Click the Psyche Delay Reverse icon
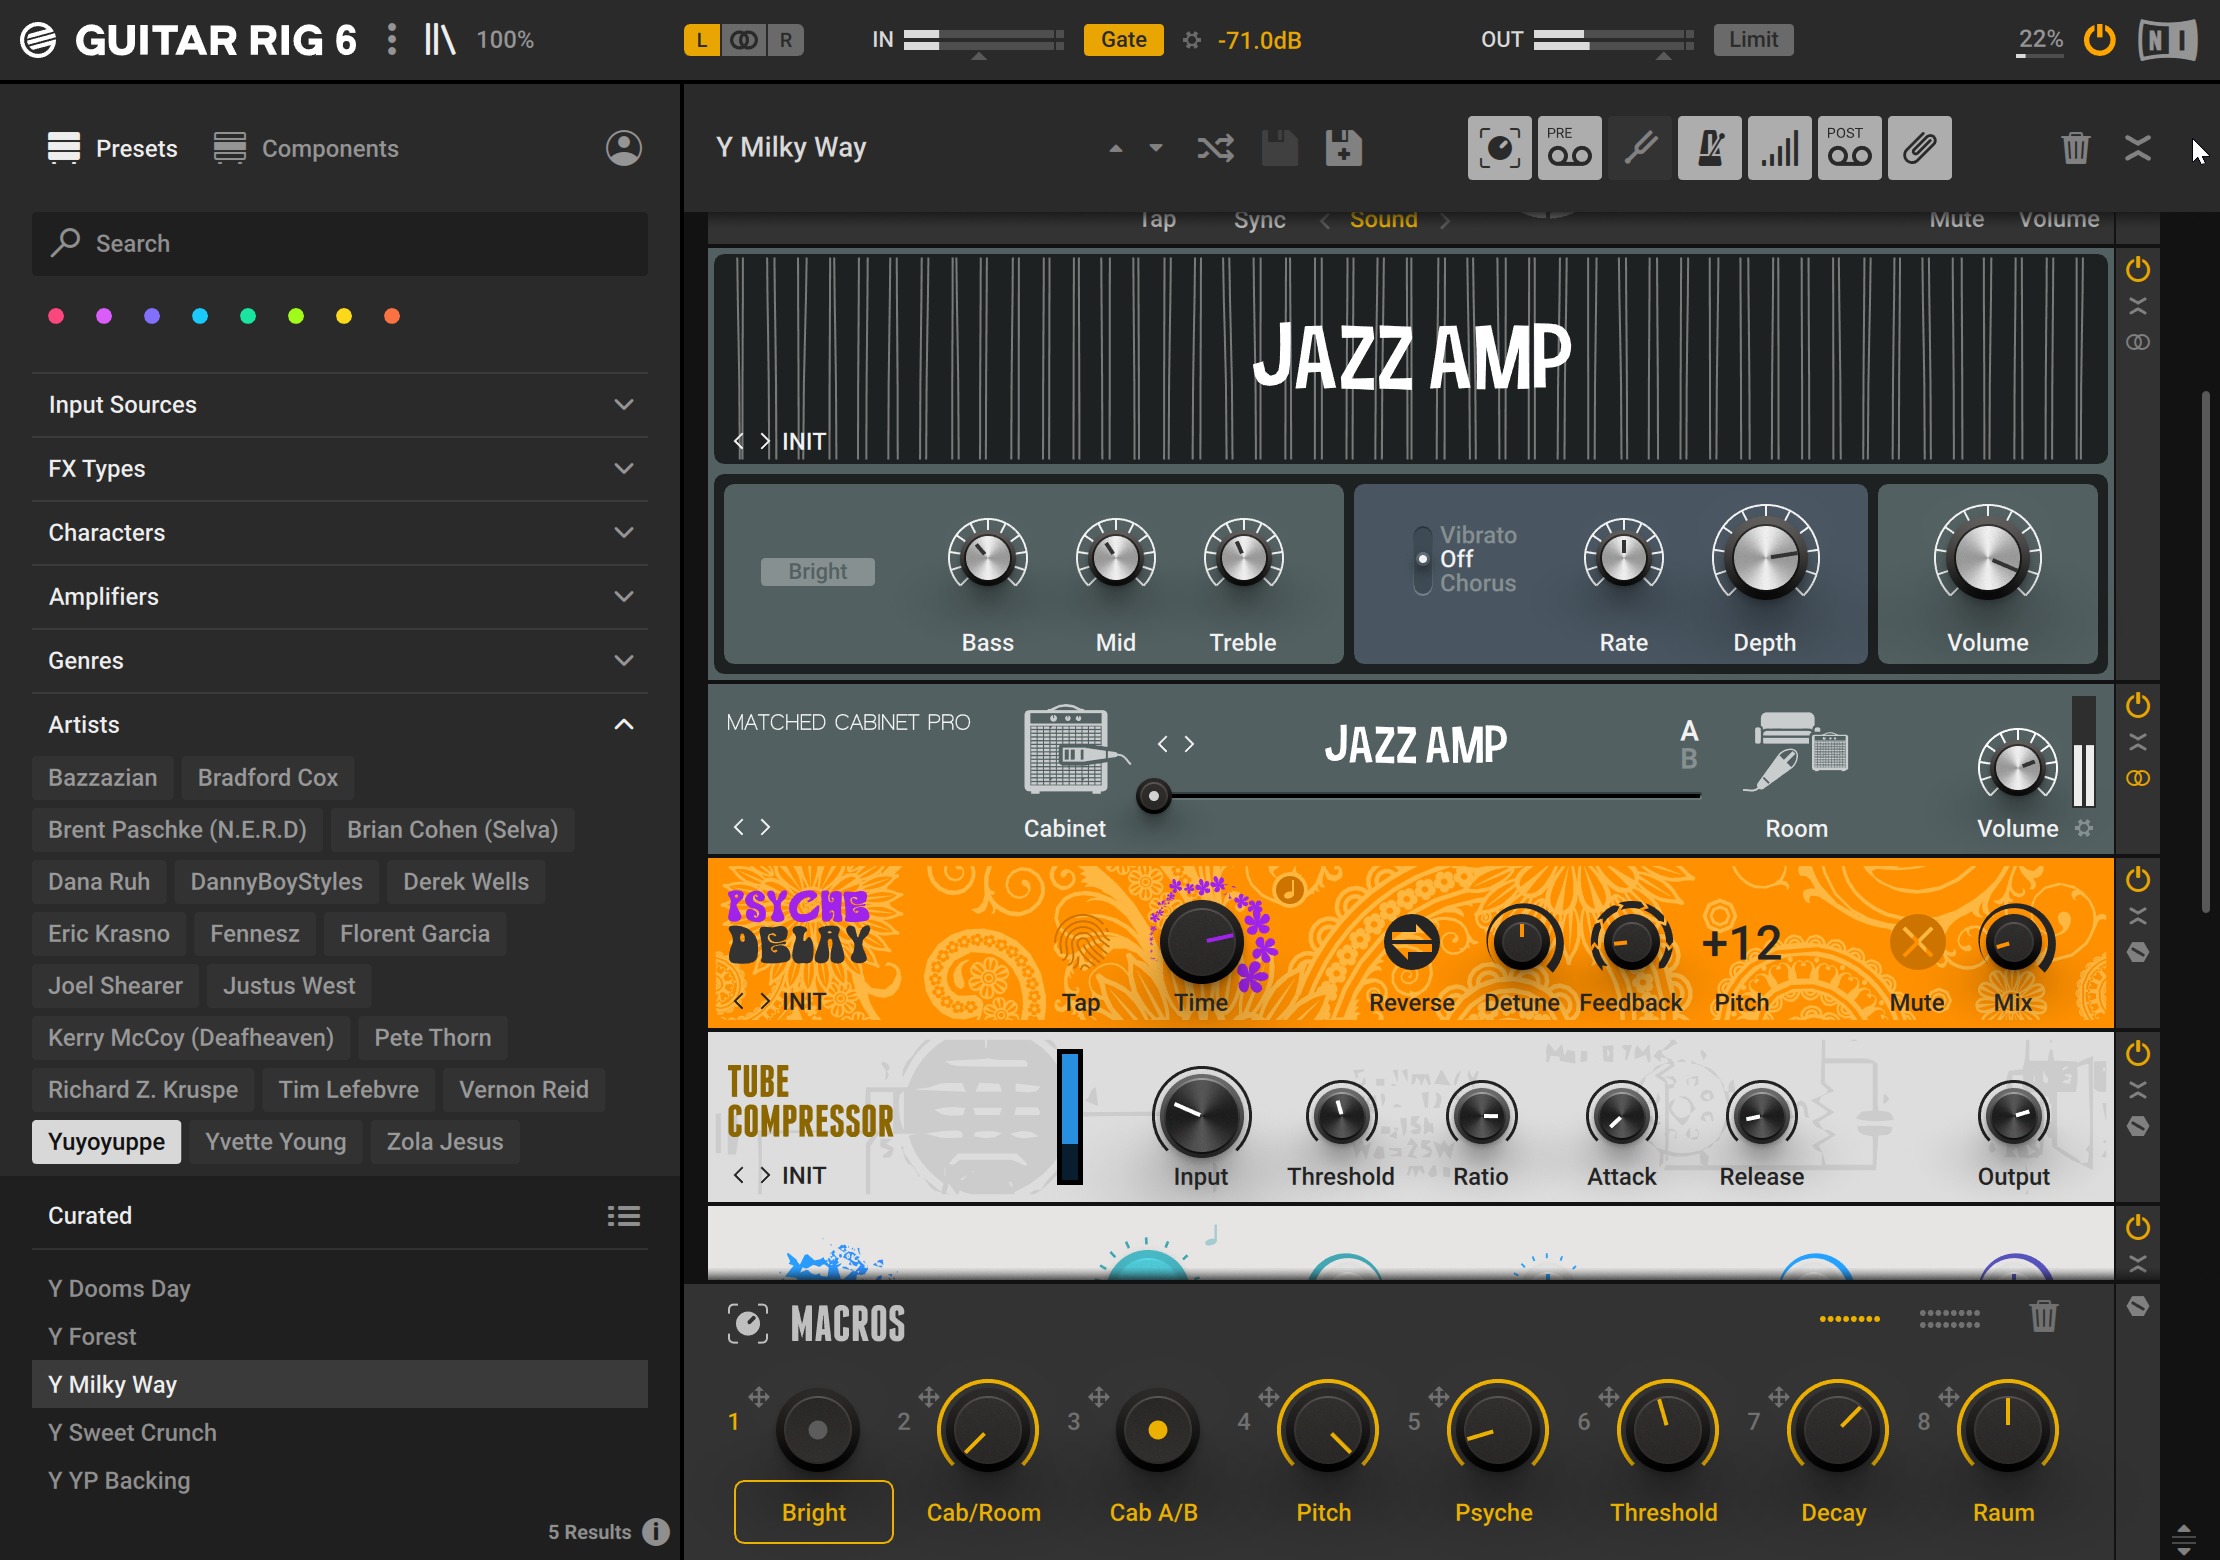Viewport: 2220px width, 1560px height. coord(1411,942)
